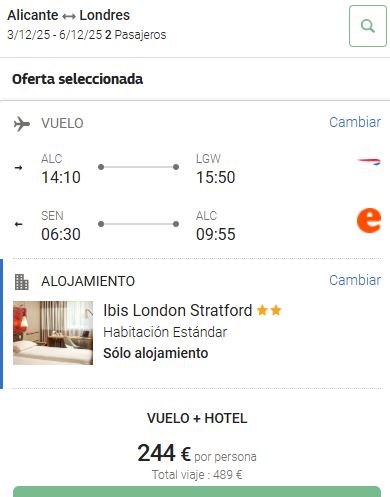Viewport: 390px width, 497px height.
Task: Click the building icon beside ALOJAMIENTO
Action: click(22, 282)
